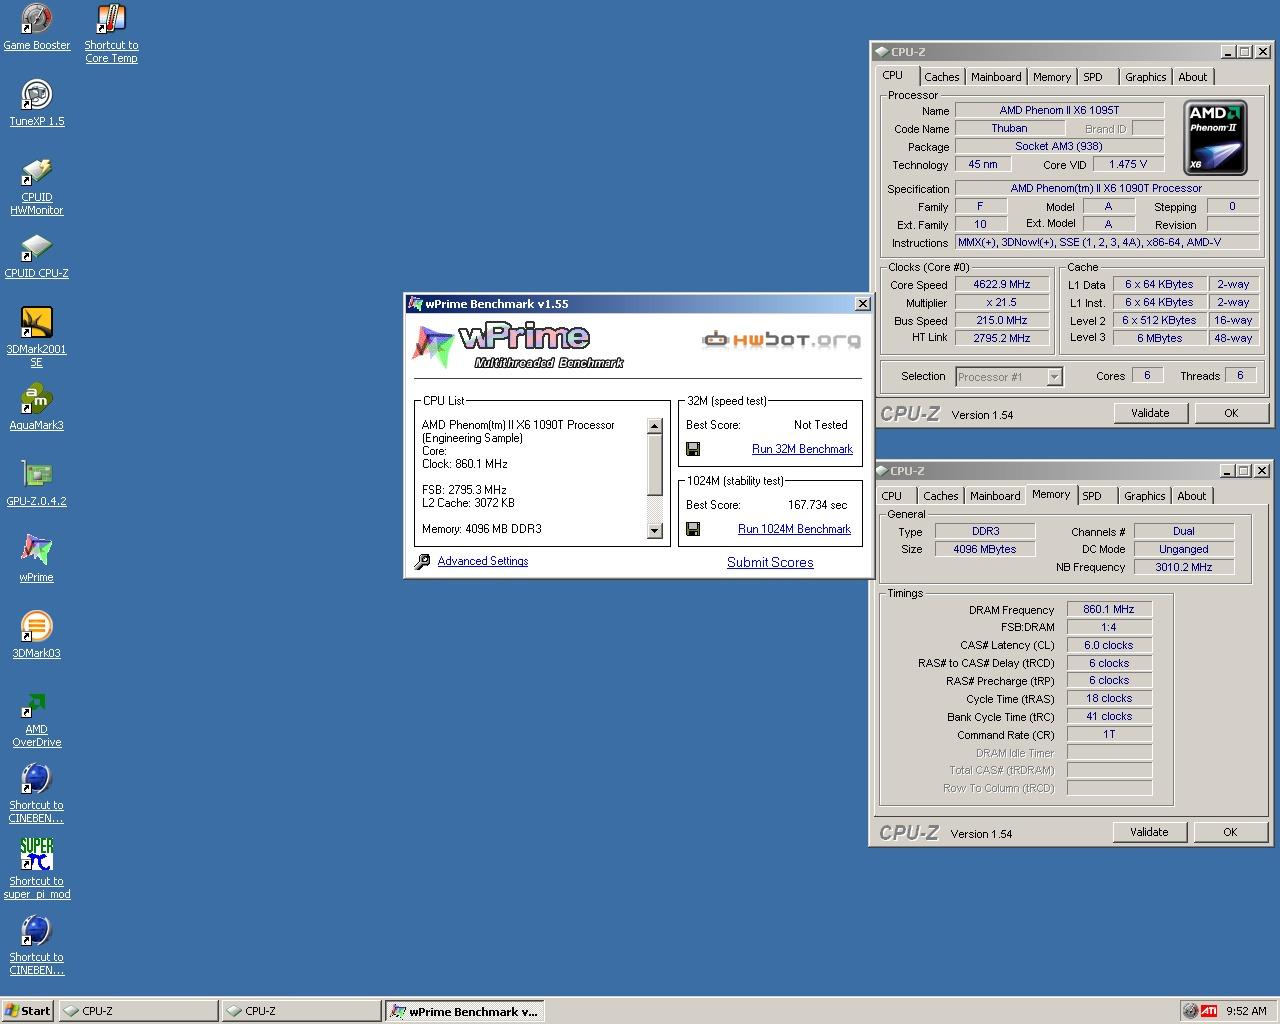
Task: Open GPU-Z.0.4.2 desktop icon
Action: pos(37,483)
